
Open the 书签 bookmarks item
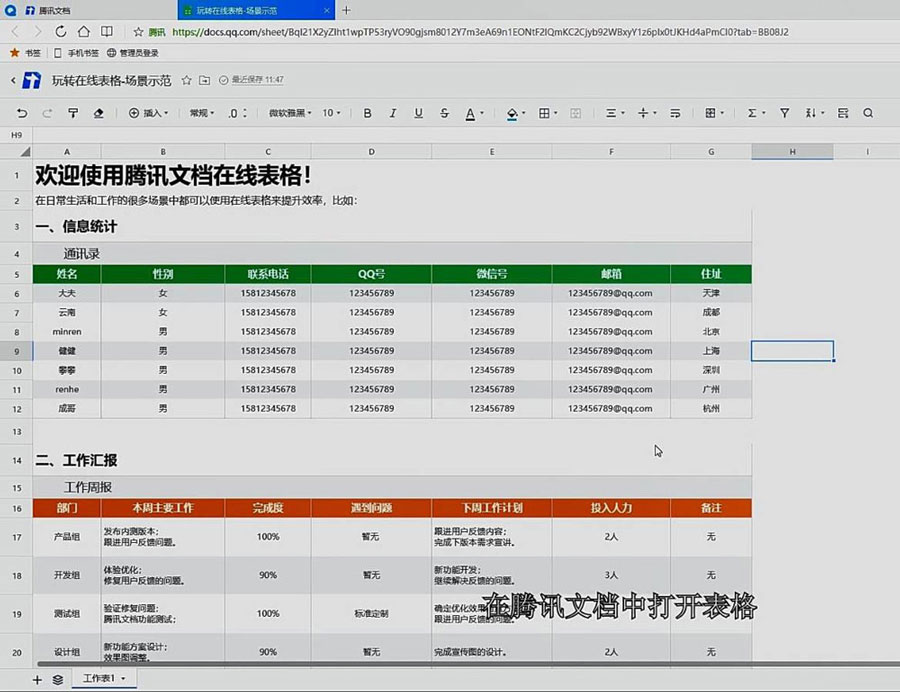[x=25, y=53]
